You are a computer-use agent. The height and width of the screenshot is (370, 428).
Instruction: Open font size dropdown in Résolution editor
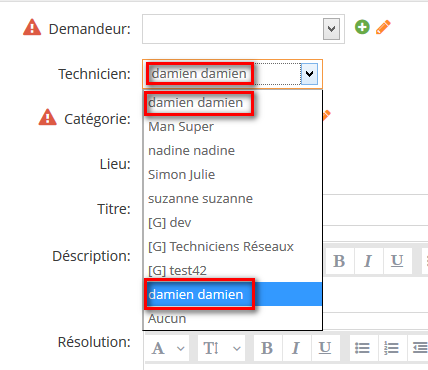click(x=221, y=348)
